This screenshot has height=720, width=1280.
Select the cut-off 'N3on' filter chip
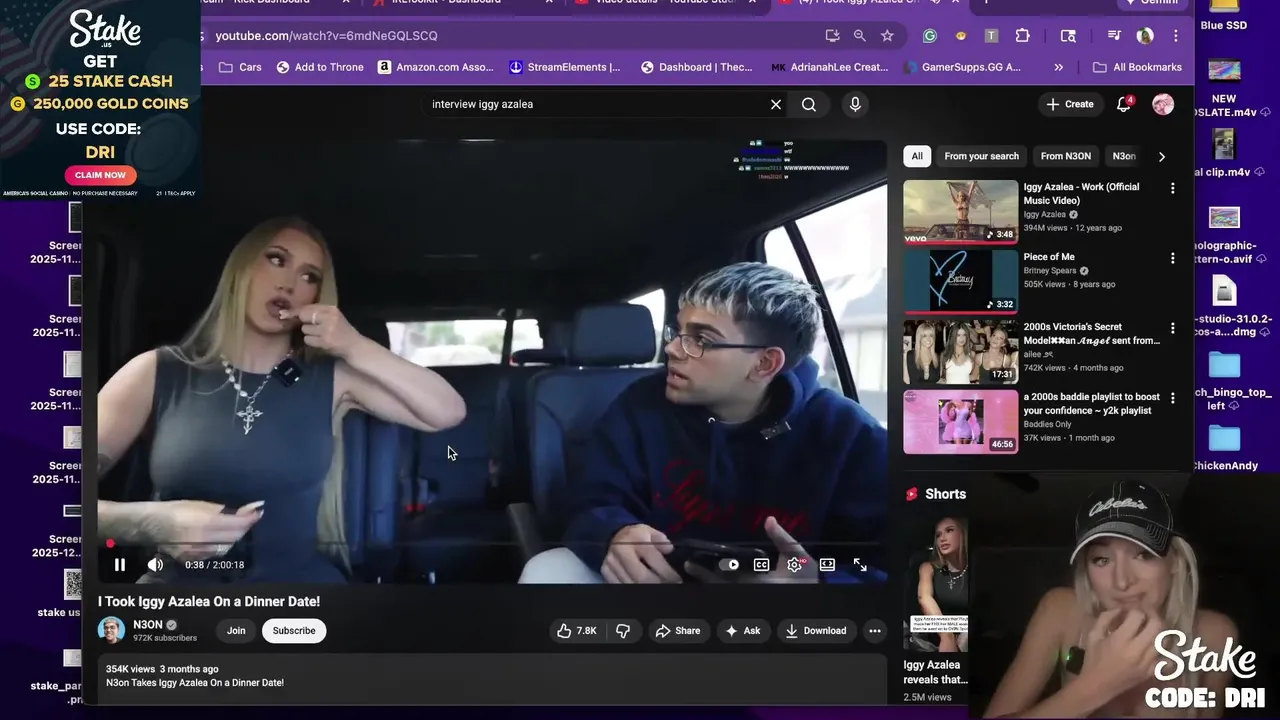[x=1124, y=156]
